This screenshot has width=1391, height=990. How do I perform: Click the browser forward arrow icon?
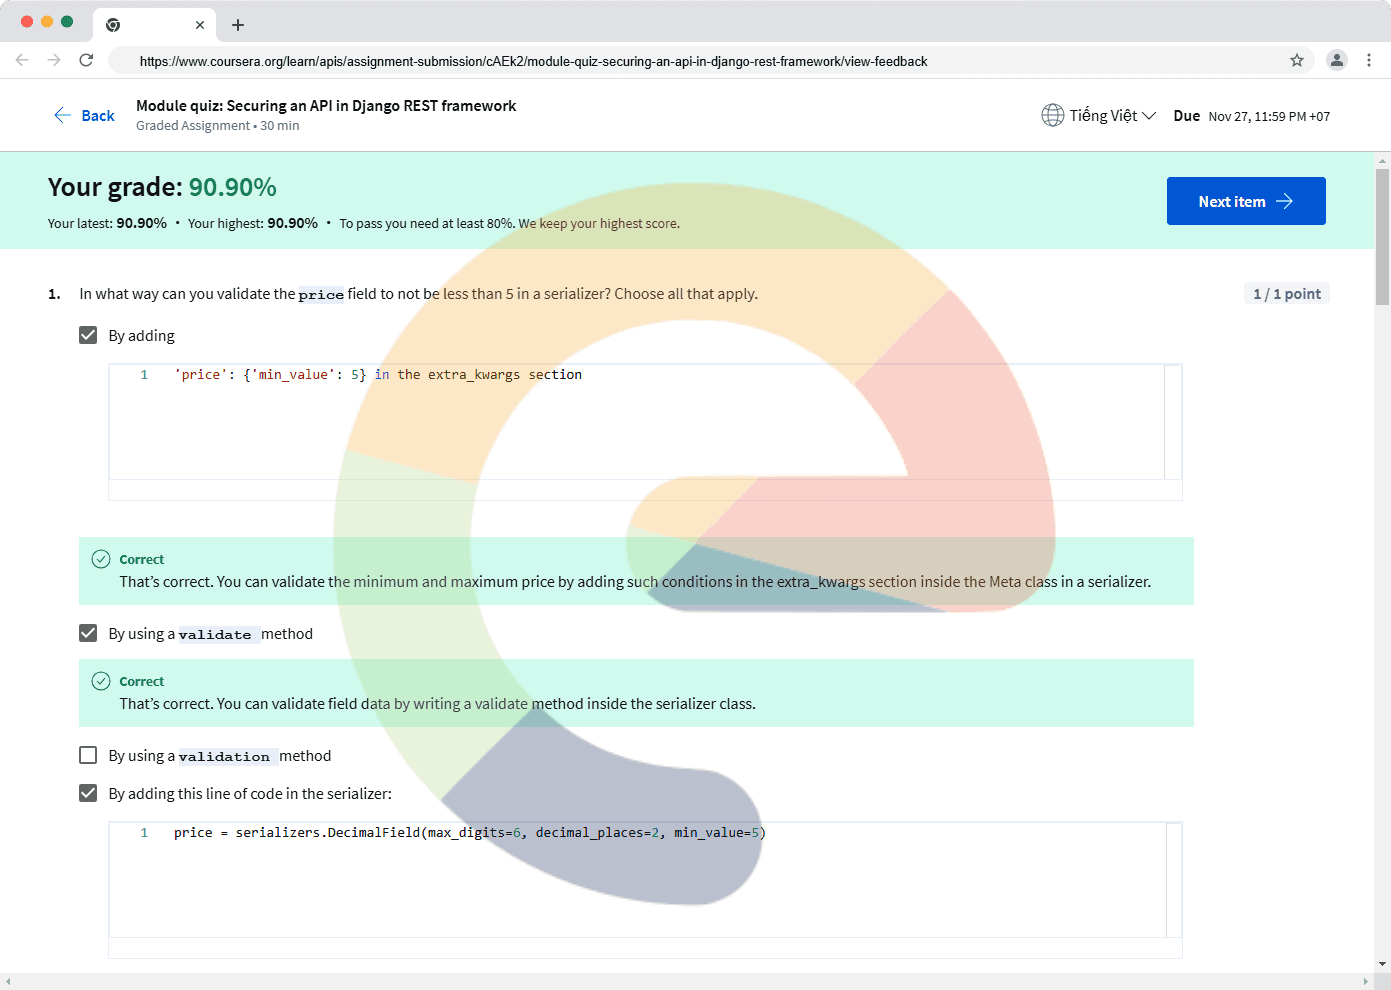54,60
